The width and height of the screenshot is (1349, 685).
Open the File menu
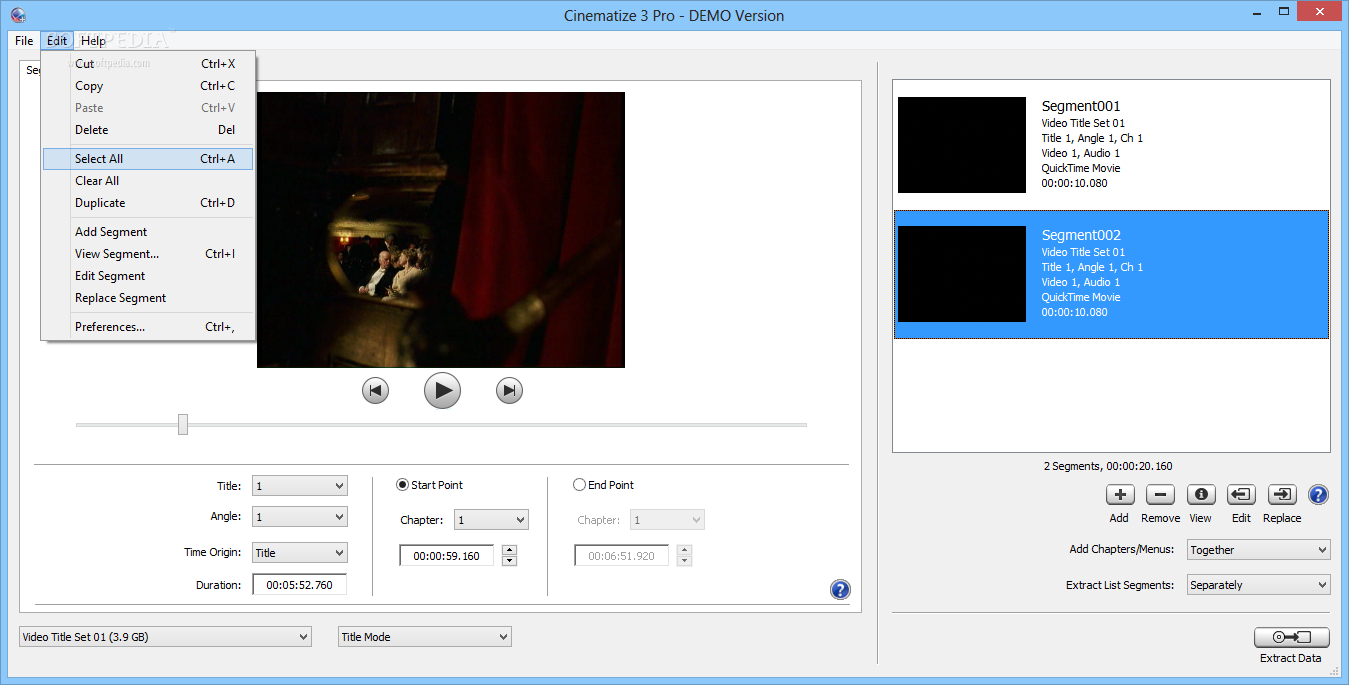(x=24, y=41)
